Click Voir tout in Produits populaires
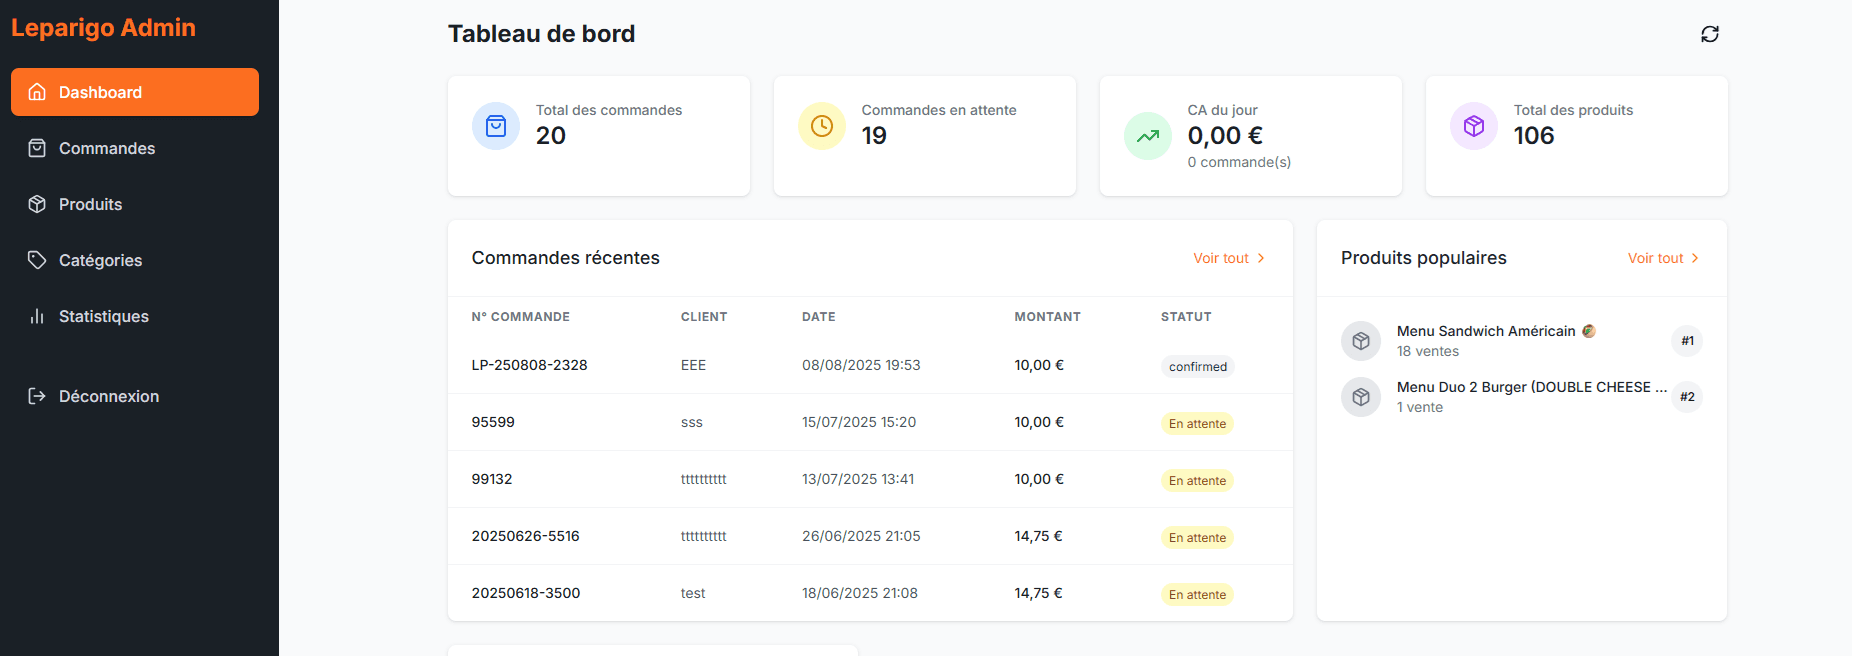 coord(1663,258)
